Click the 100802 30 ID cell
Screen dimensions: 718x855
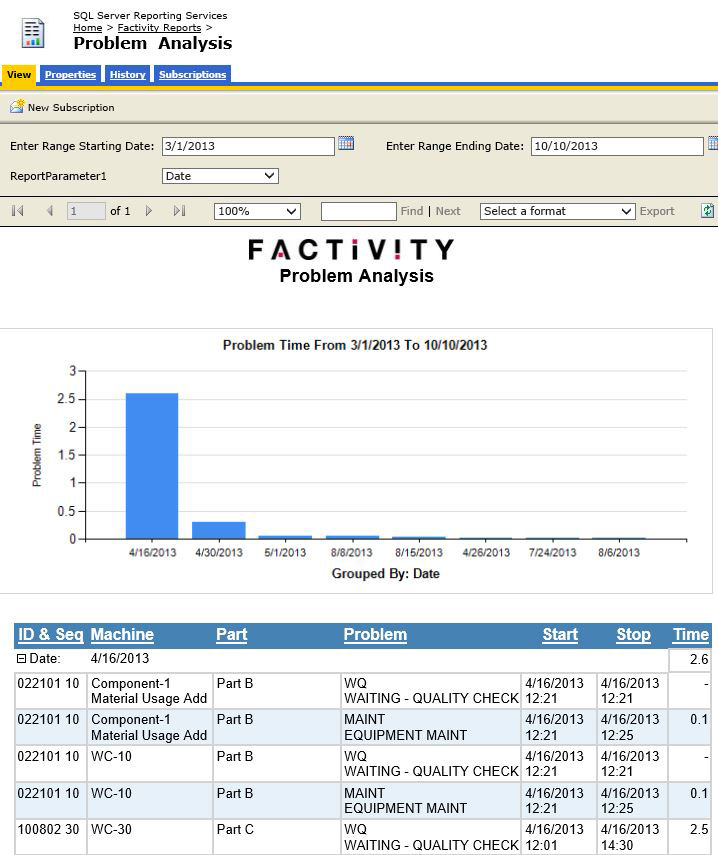pos(50,838)
